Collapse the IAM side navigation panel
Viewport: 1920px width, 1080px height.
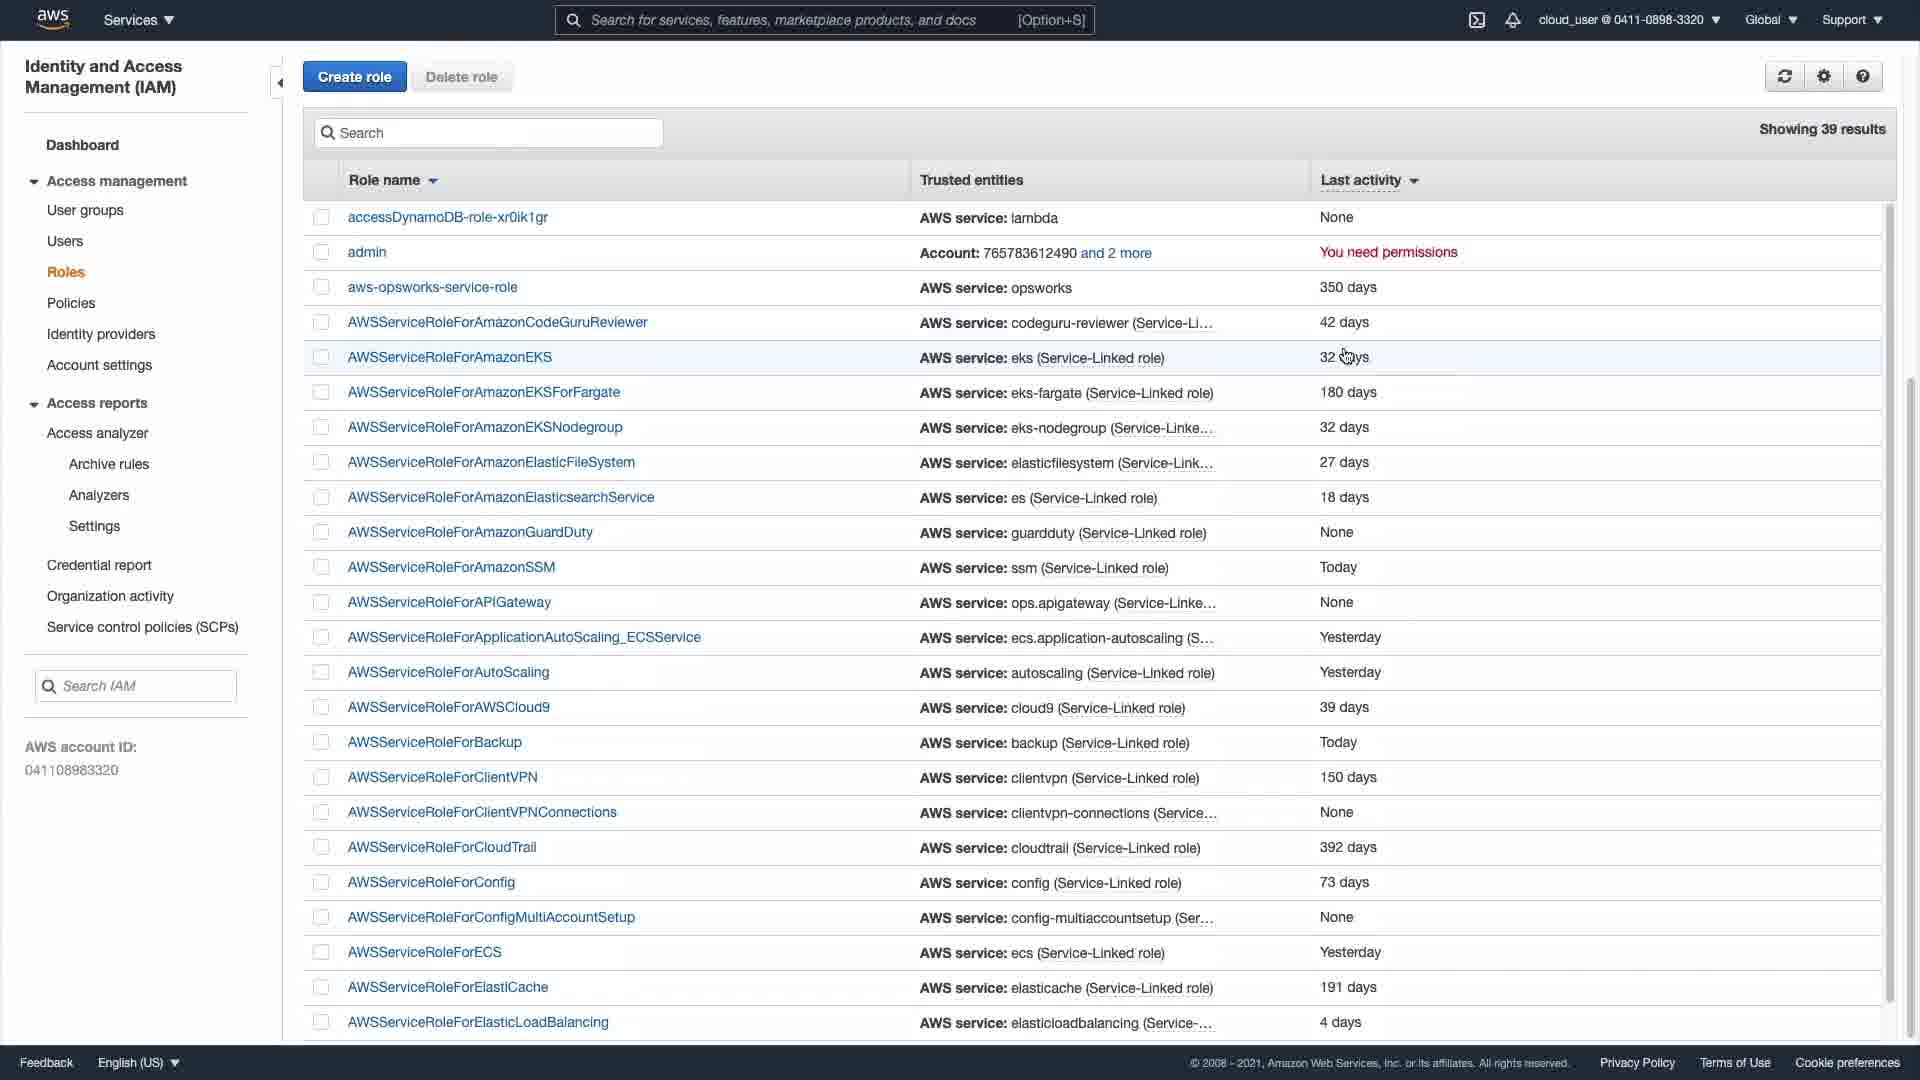[279, 83]
